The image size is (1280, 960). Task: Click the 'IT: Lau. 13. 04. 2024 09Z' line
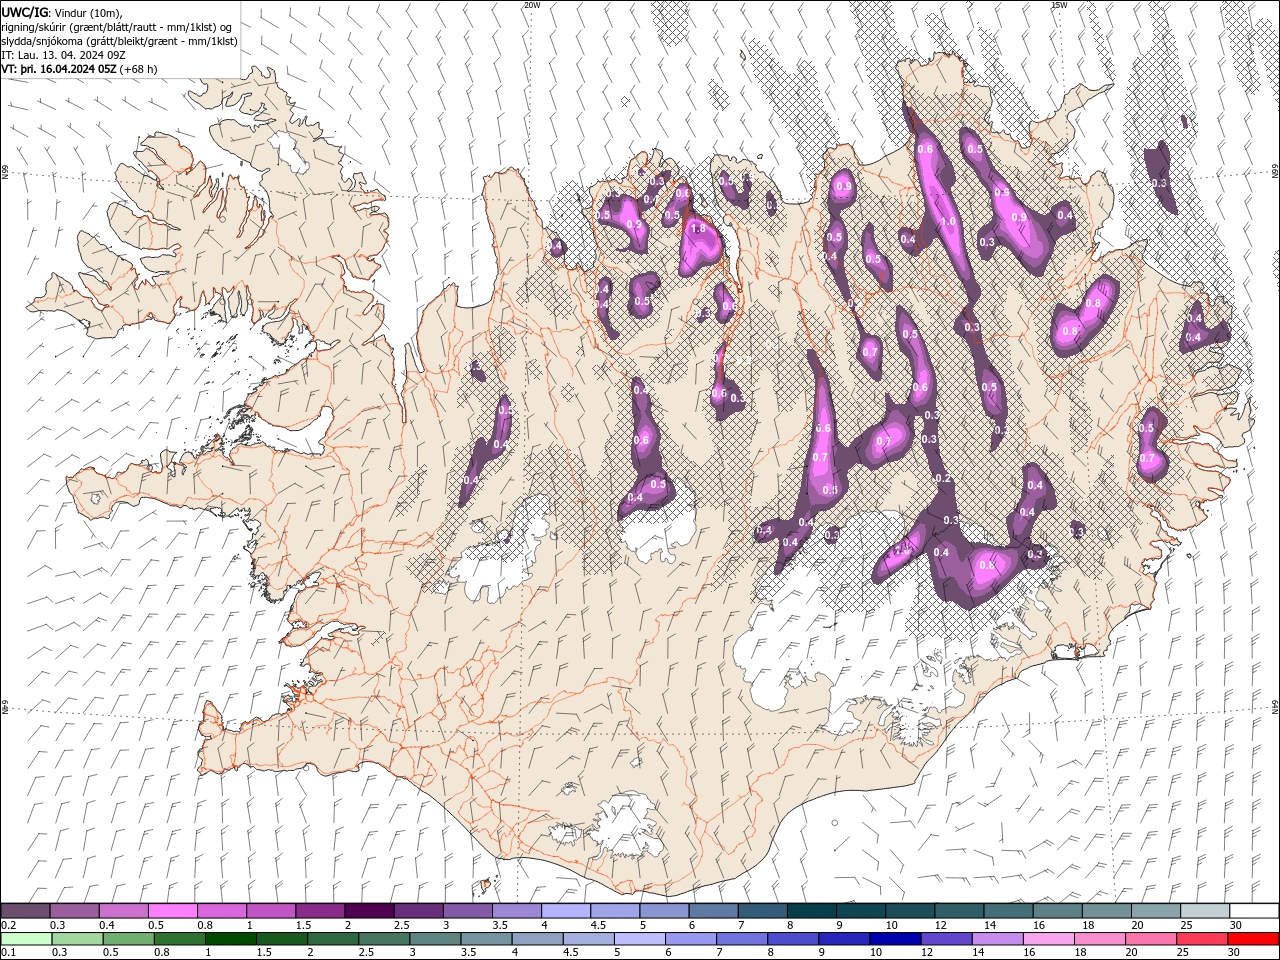click(x=66, y=55)
